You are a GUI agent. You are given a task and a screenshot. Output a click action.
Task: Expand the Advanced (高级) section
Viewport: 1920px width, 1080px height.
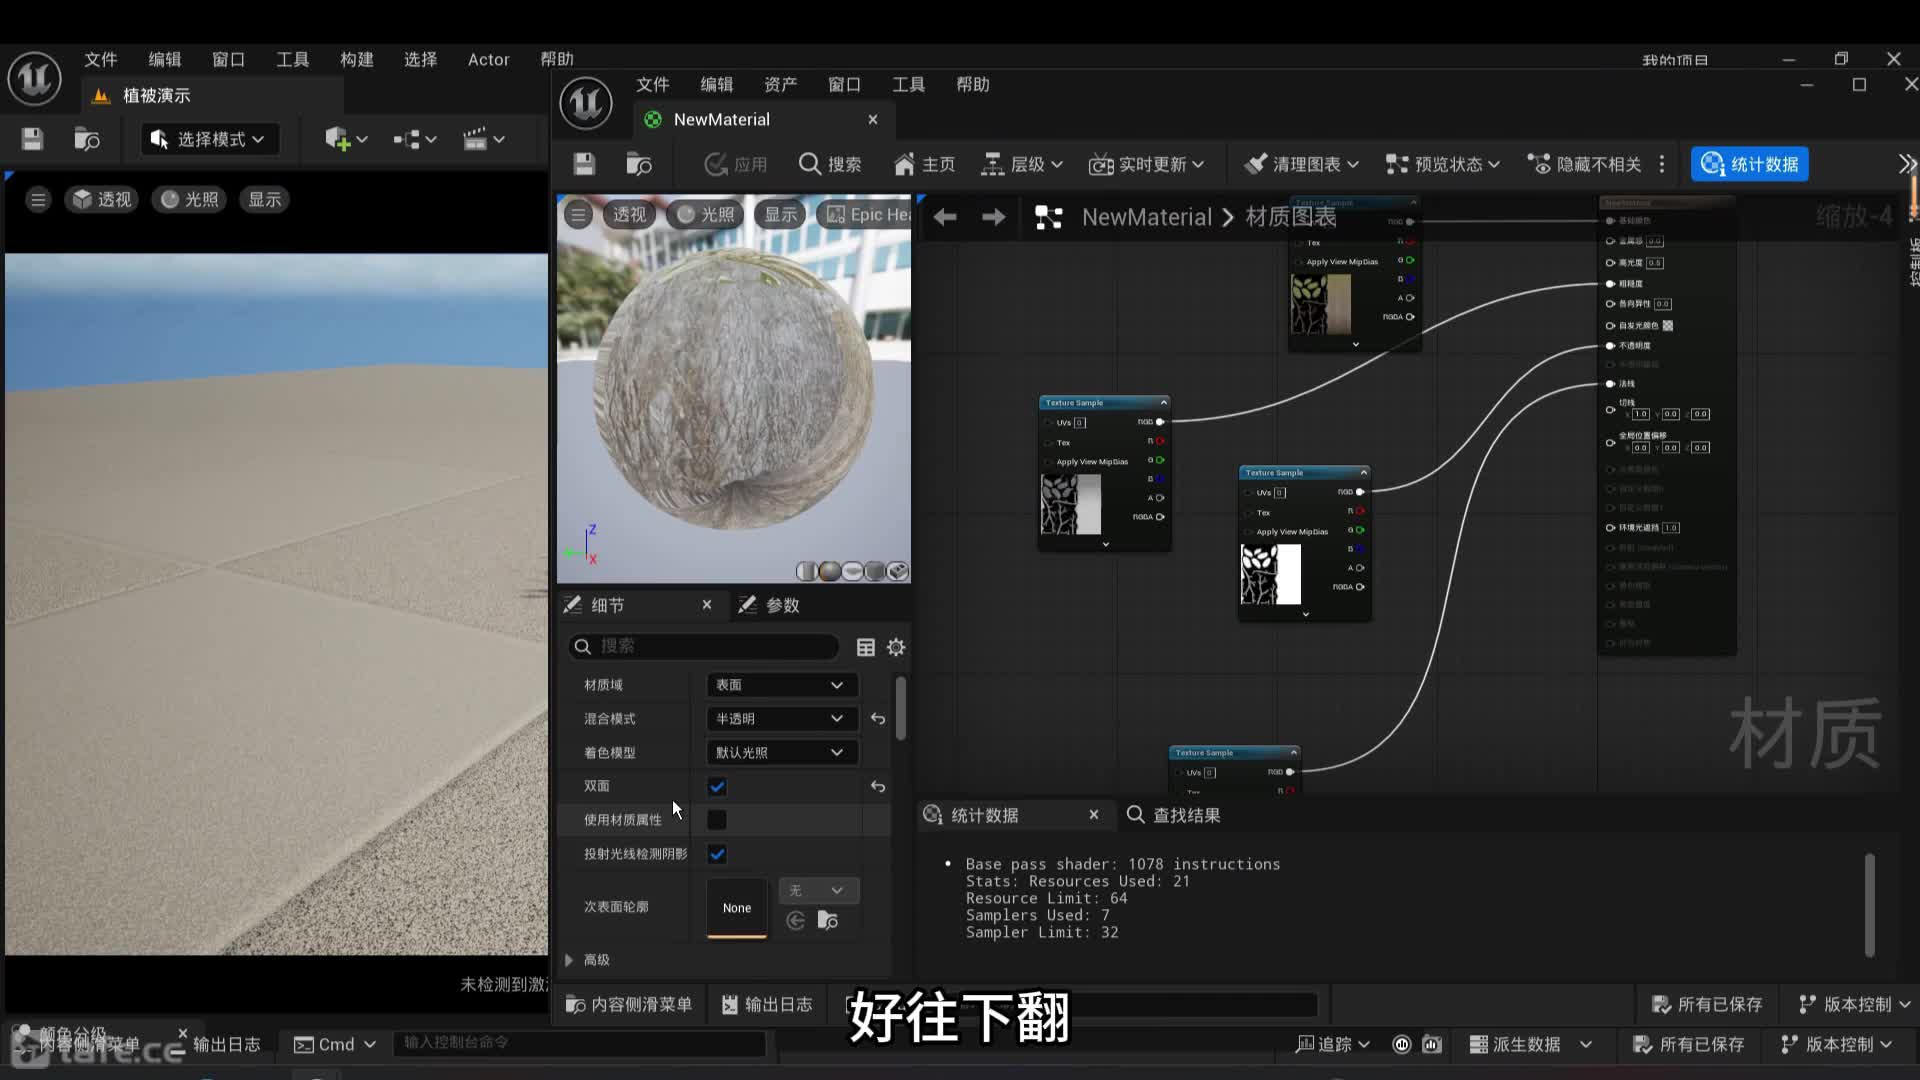569,960
